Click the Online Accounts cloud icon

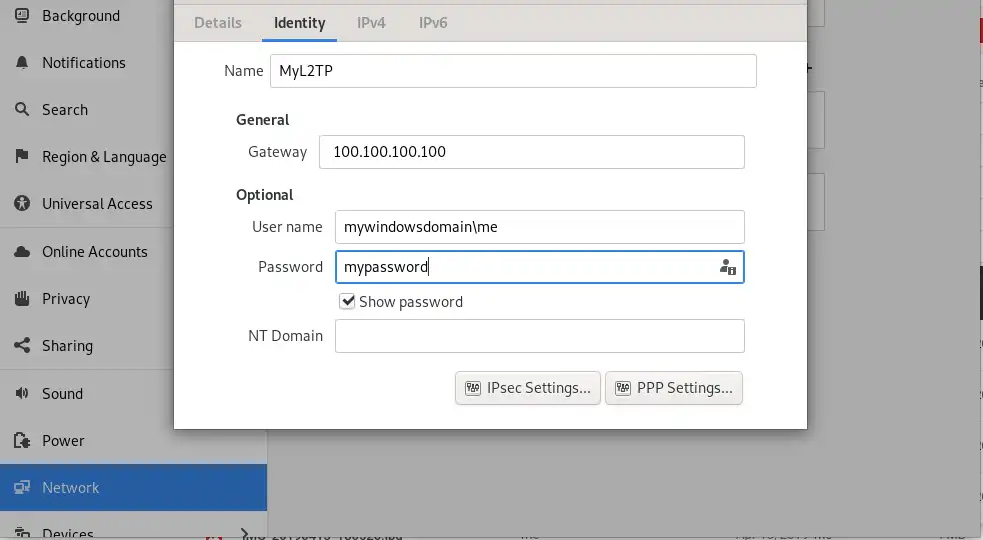(22, 251)
